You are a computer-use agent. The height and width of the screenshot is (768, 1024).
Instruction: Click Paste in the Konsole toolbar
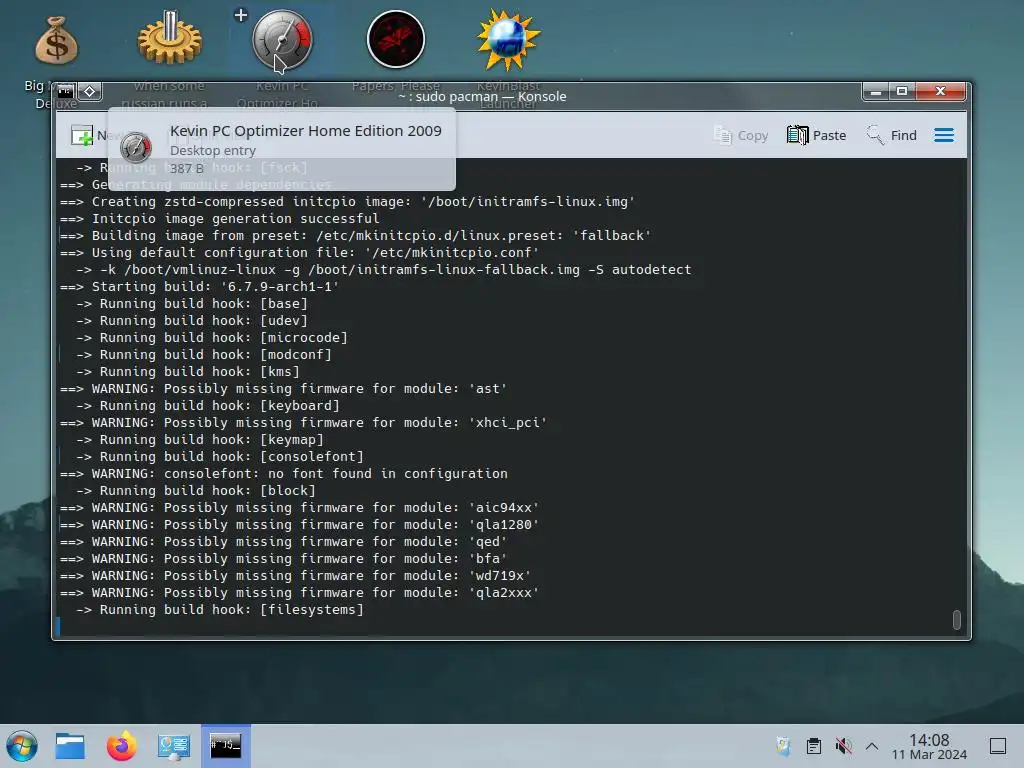(x=816, y=135)
